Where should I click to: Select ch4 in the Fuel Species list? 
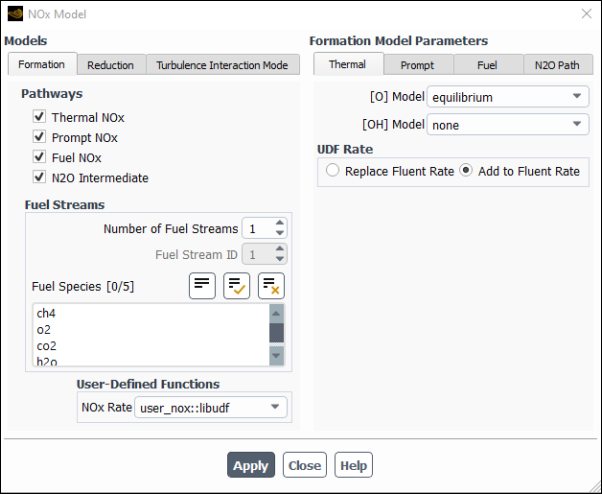[x=152, y=313]
